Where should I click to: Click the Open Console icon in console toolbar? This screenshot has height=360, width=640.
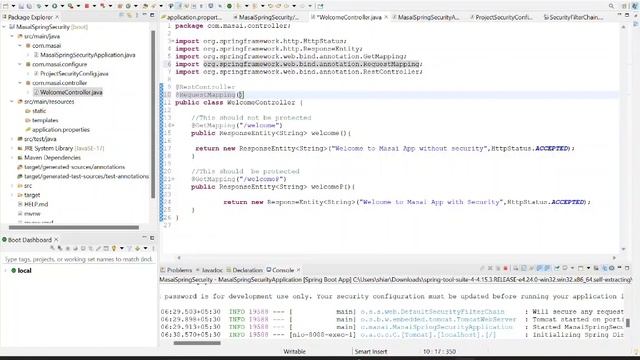(580, 268)
